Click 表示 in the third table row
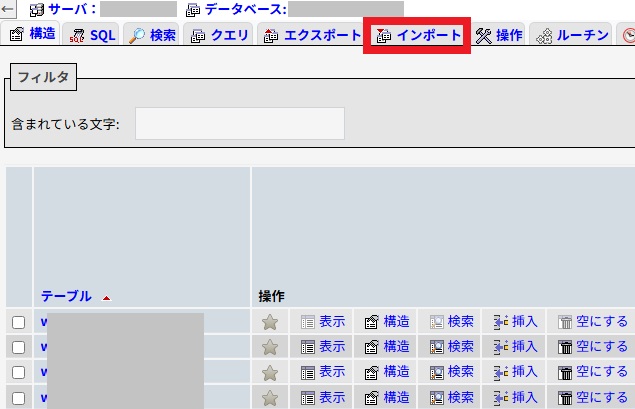635x409 pixels. pos(323,372)
